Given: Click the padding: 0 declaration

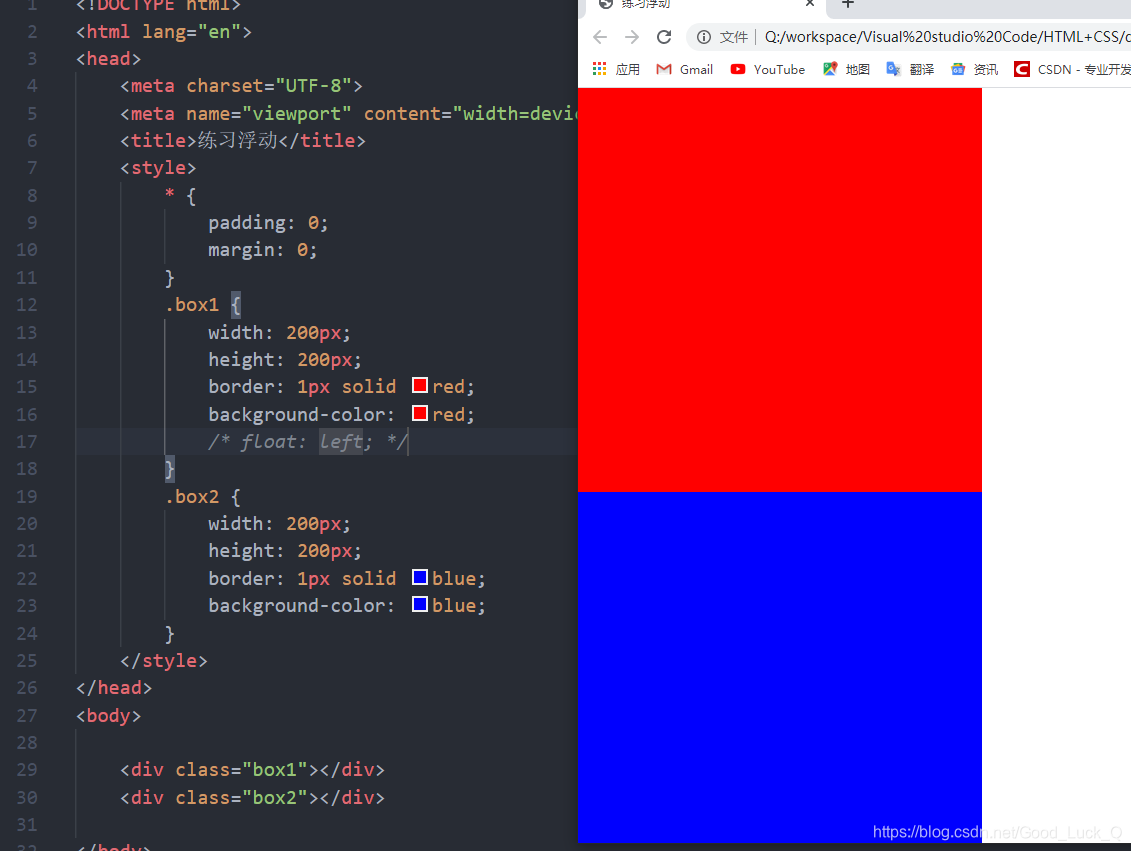Looking at the screenshot, I should (x=268, y=223).
